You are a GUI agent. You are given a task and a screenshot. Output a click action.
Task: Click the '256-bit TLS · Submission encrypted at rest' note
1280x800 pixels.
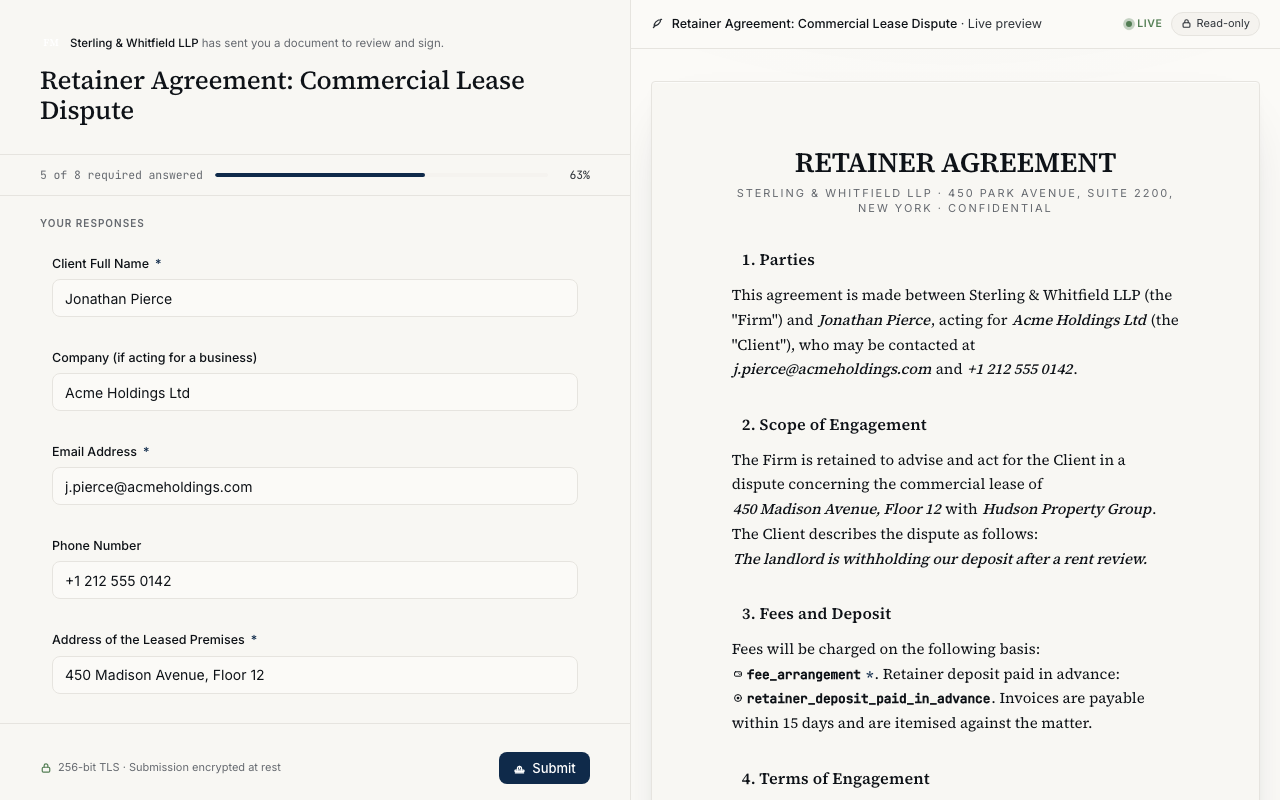(x=169, y=767)
